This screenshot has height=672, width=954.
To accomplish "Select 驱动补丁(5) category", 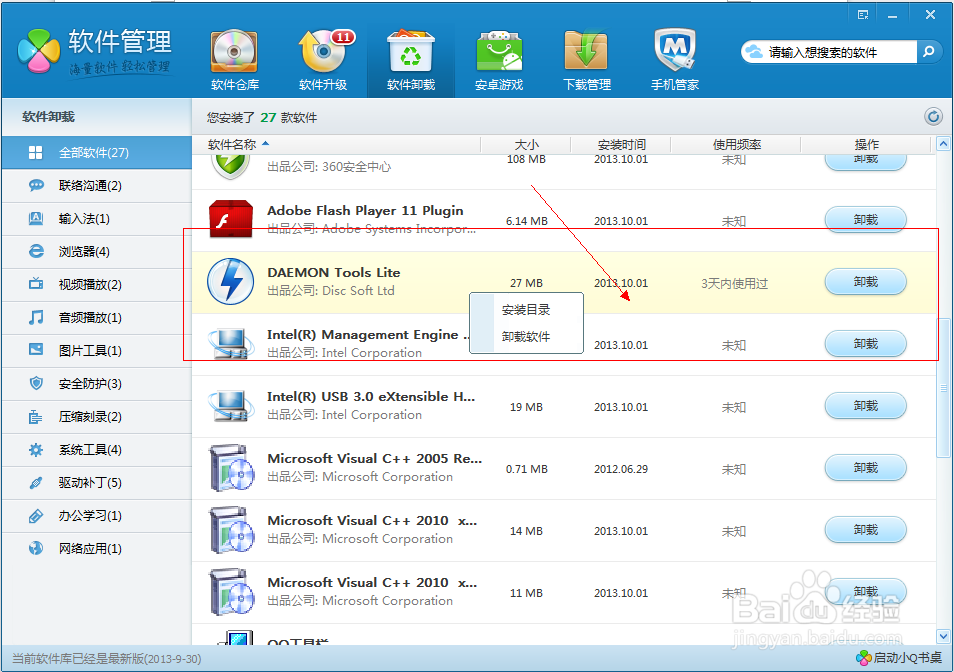I will (97, 482).
